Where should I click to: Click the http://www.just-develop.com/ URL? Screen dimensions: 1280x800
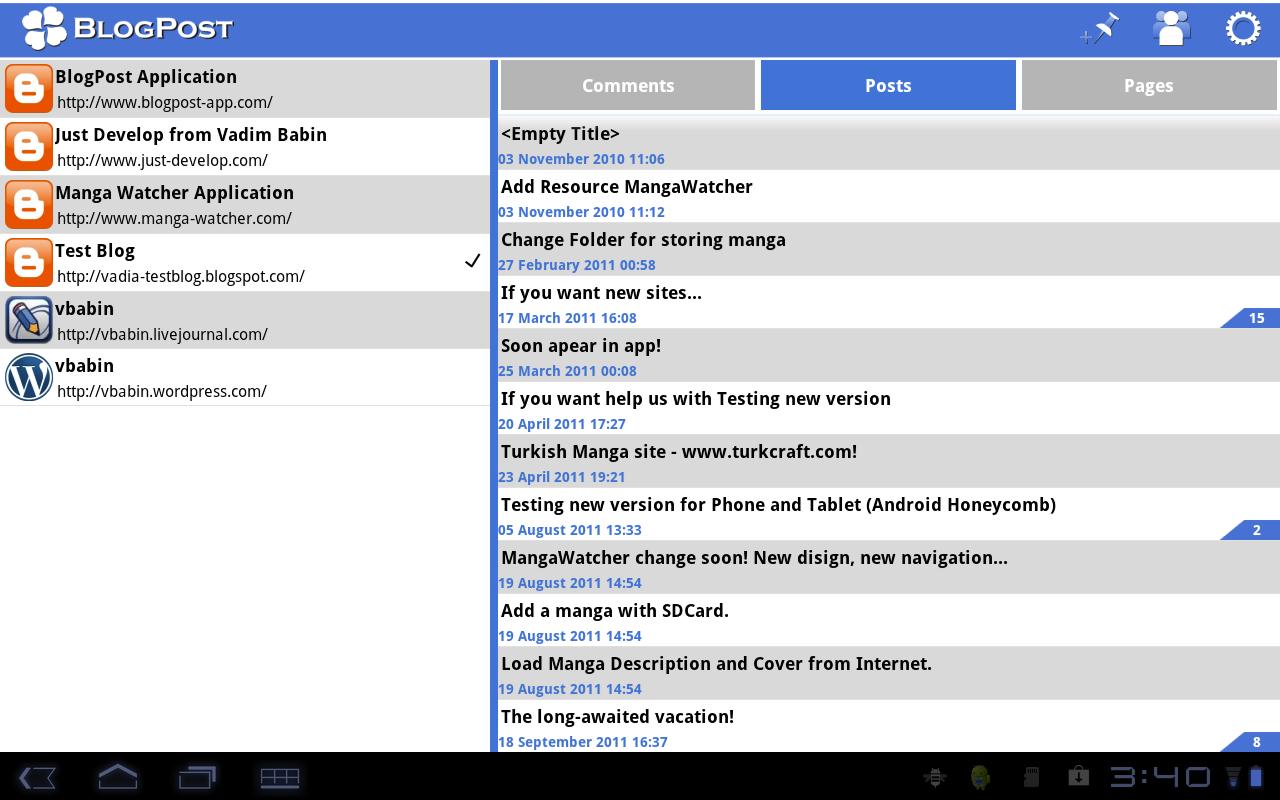pos(162,160)
